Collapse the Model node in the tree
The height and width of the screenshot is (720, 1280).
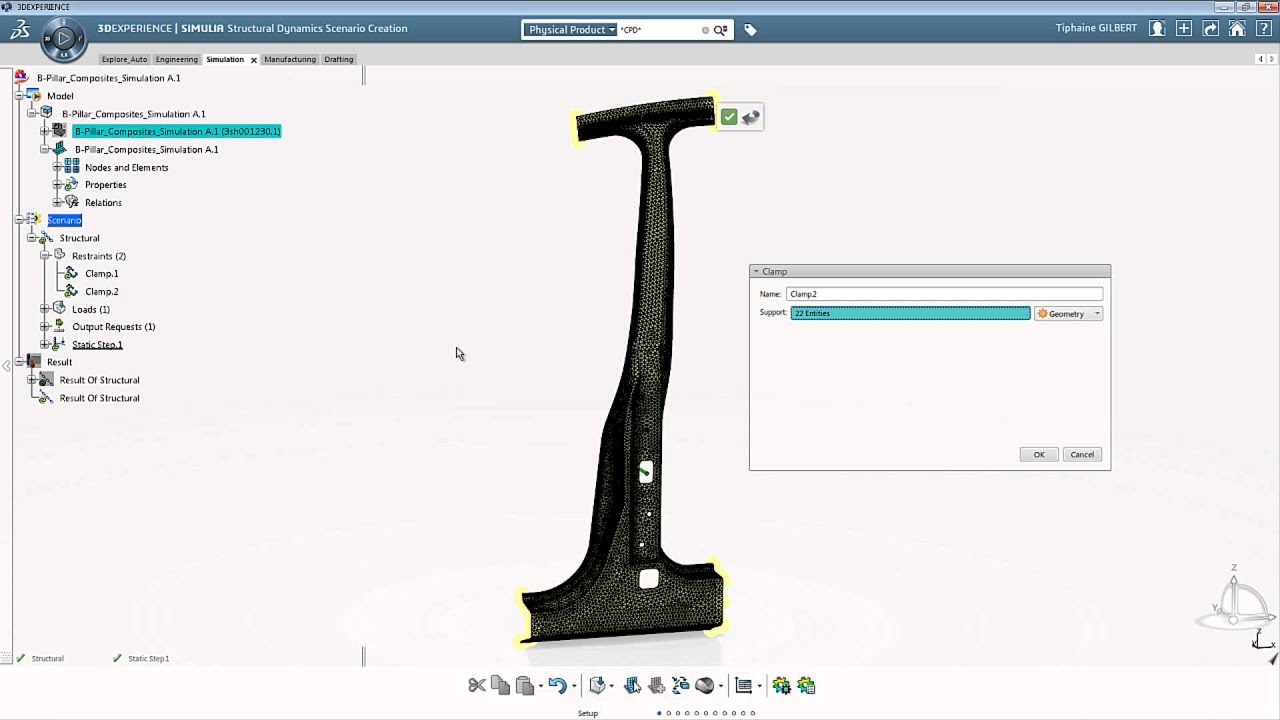point(19,96)
